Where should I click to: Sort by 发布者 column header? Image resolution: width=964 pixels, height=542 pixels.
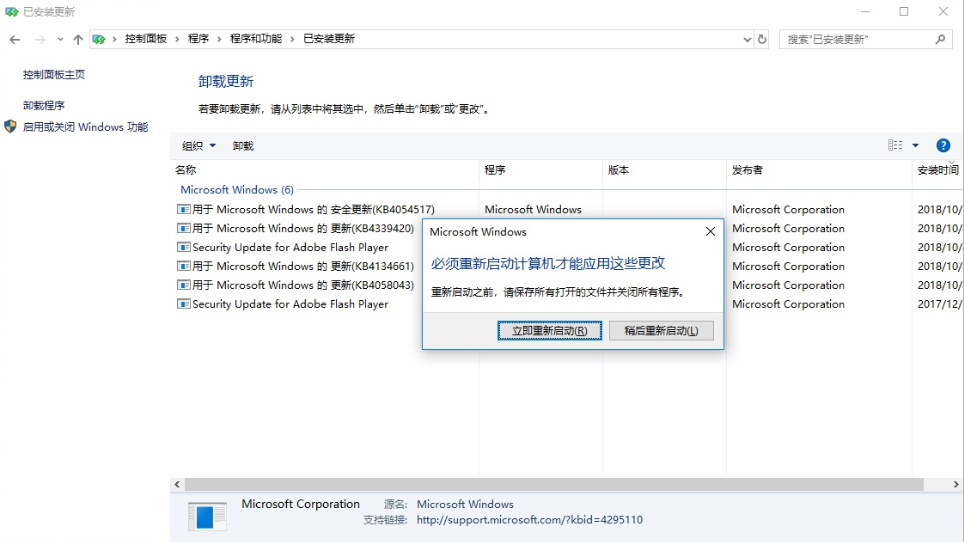819,170
